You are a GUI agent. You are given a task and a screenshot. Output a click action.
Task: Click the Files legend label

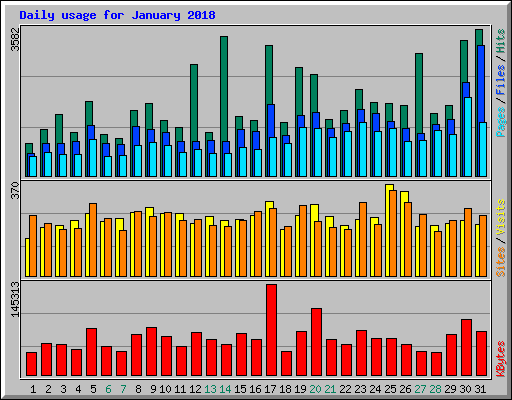click(500, 80)
